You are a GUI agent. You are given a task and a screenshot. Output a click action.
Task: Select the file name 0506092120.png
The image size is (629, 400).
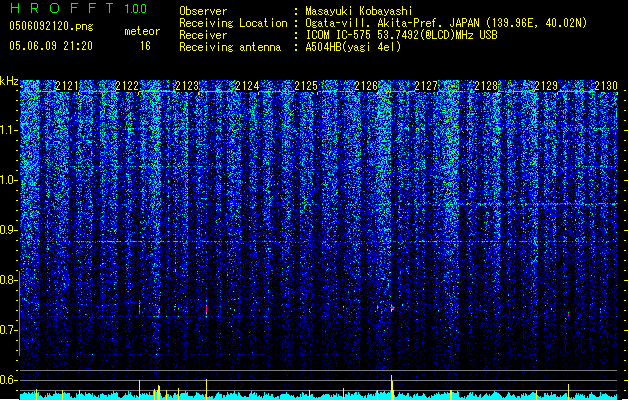click(x=51, y=26)
